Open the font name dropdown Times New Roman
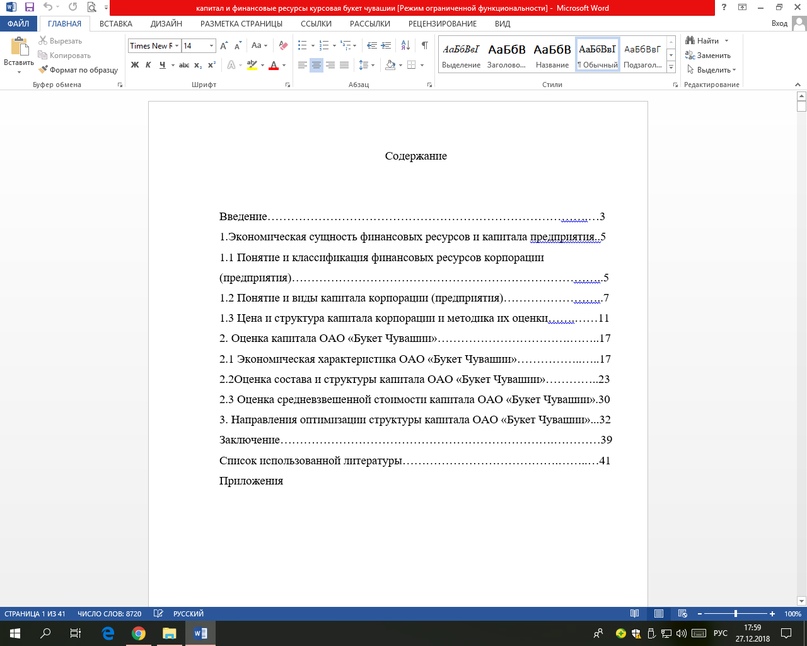This screenshot has width=807, height=646. [177, 46]
